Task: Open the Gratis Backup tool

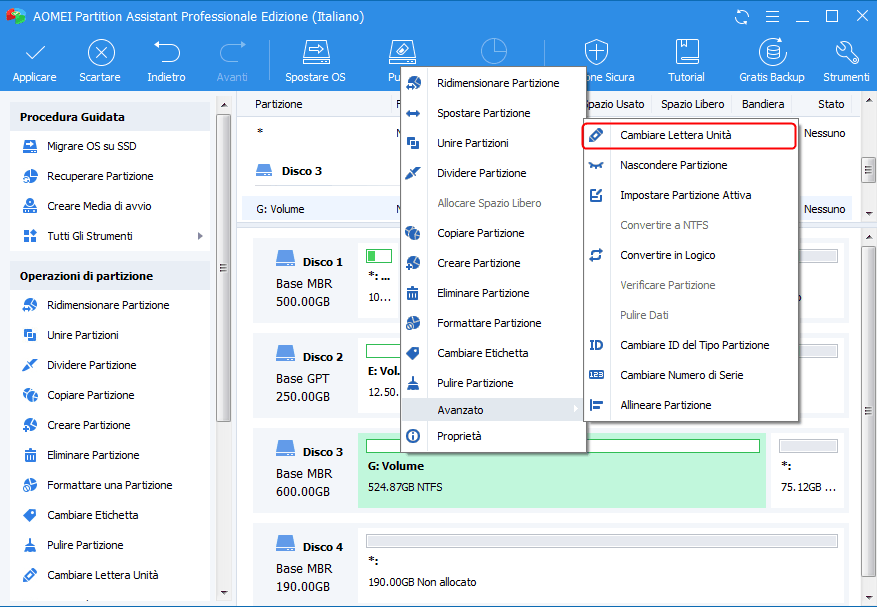Action: click(772, 62)
